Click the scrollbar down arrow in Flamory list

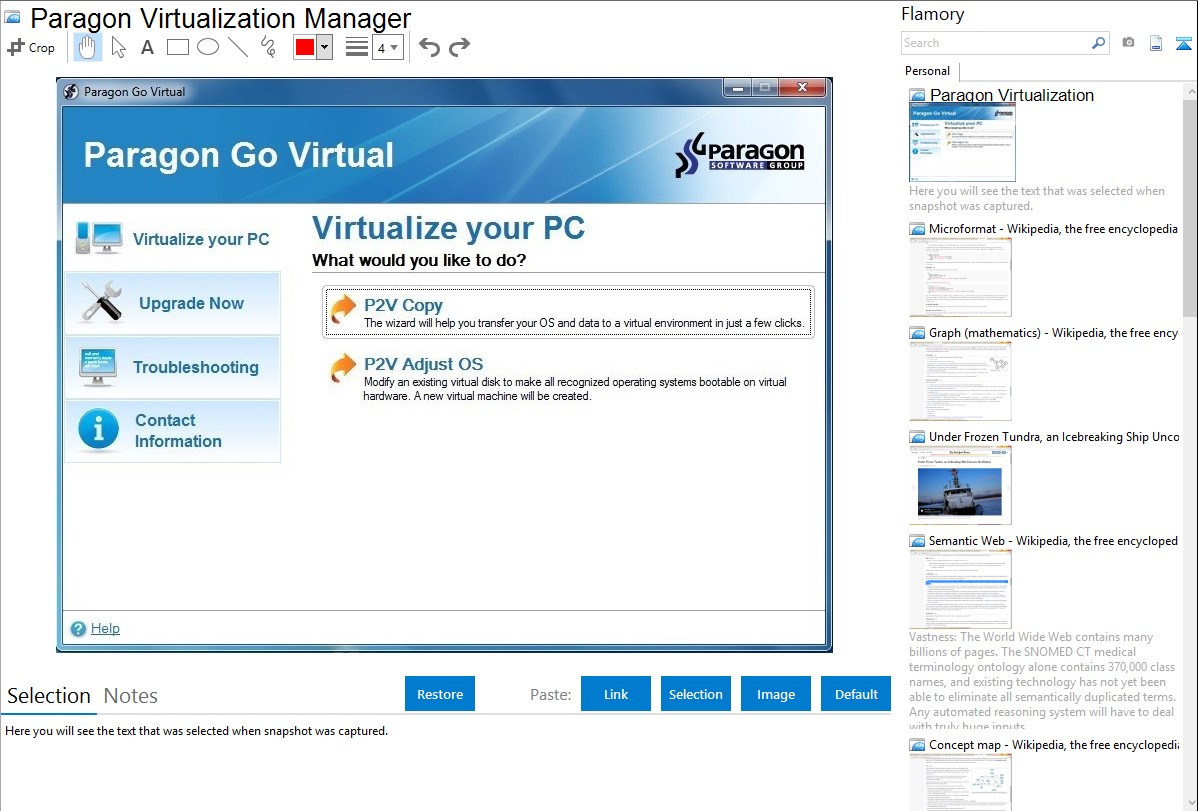pyautogui.click(x=1190, y=803)
